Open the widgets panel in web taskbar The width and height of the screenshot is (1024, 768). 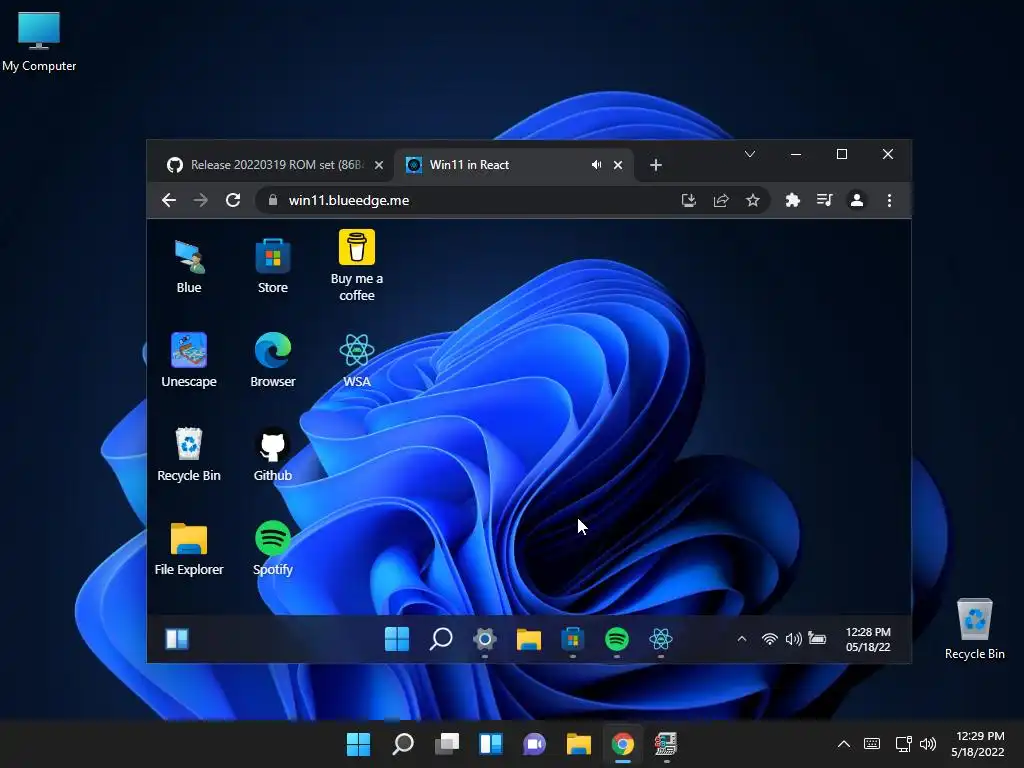(x=177, y=639)
